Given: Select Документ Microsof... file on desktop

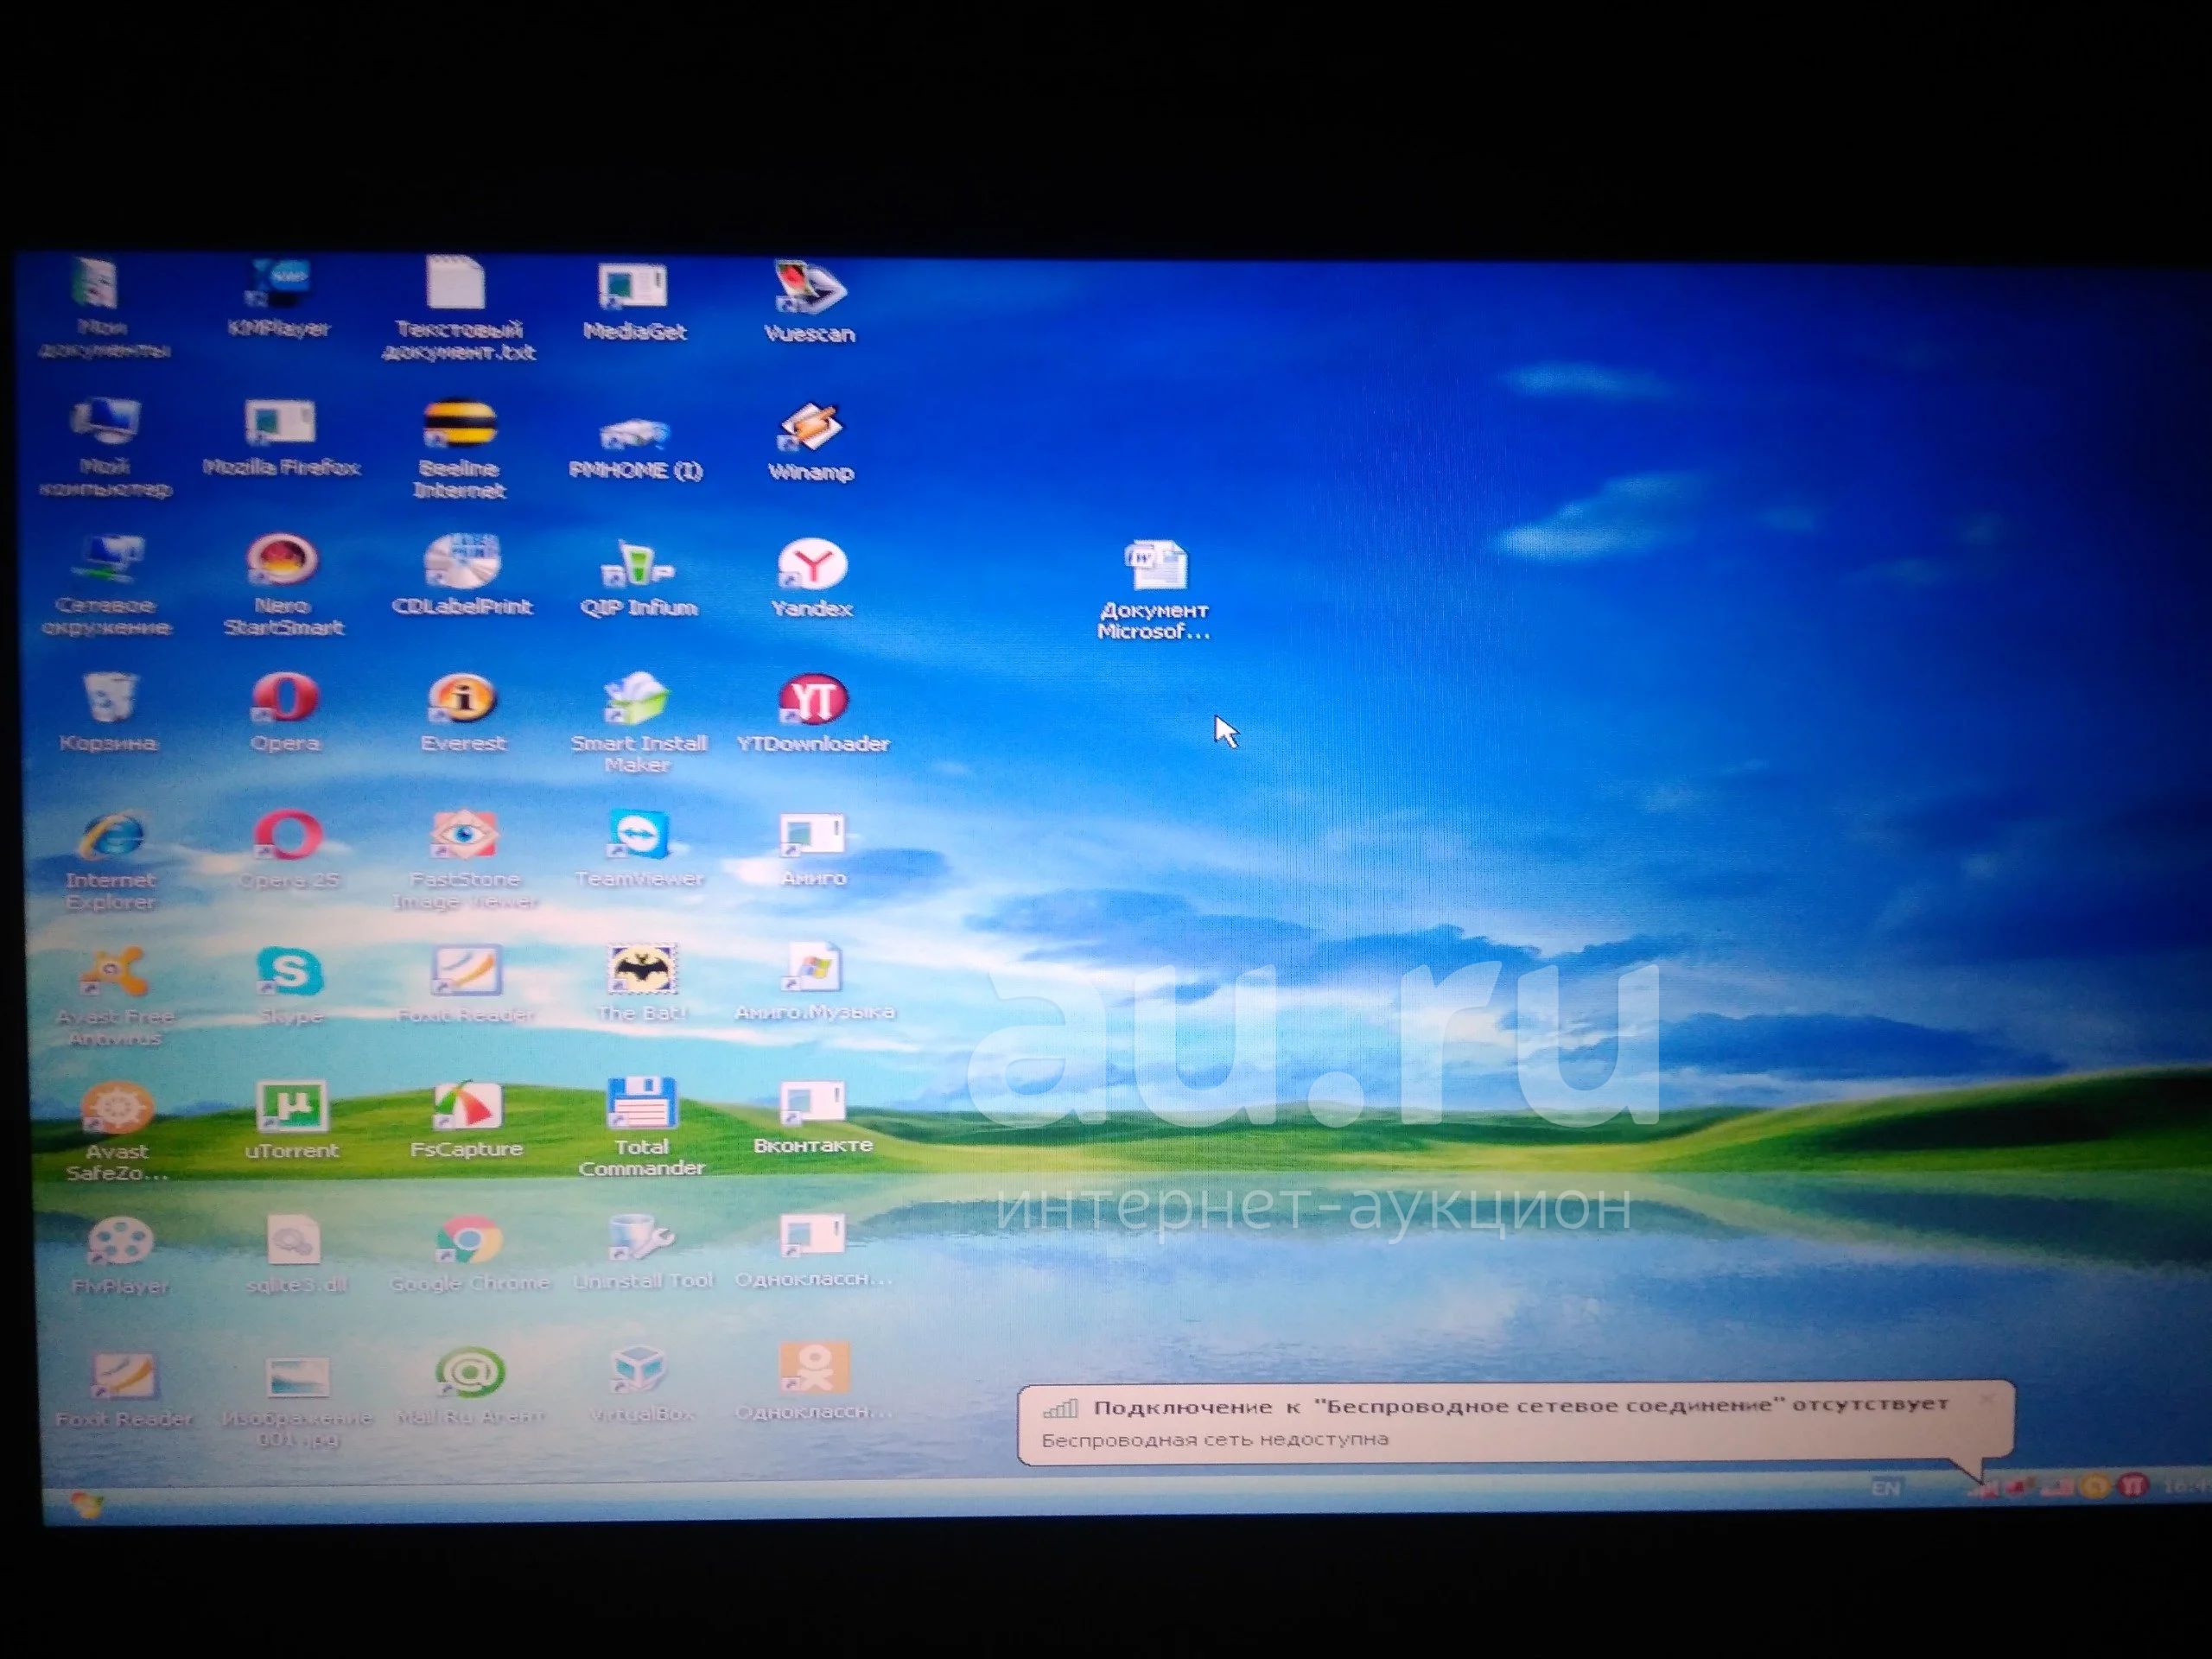Looking at the screenshot, I should tap(1154, 590).
